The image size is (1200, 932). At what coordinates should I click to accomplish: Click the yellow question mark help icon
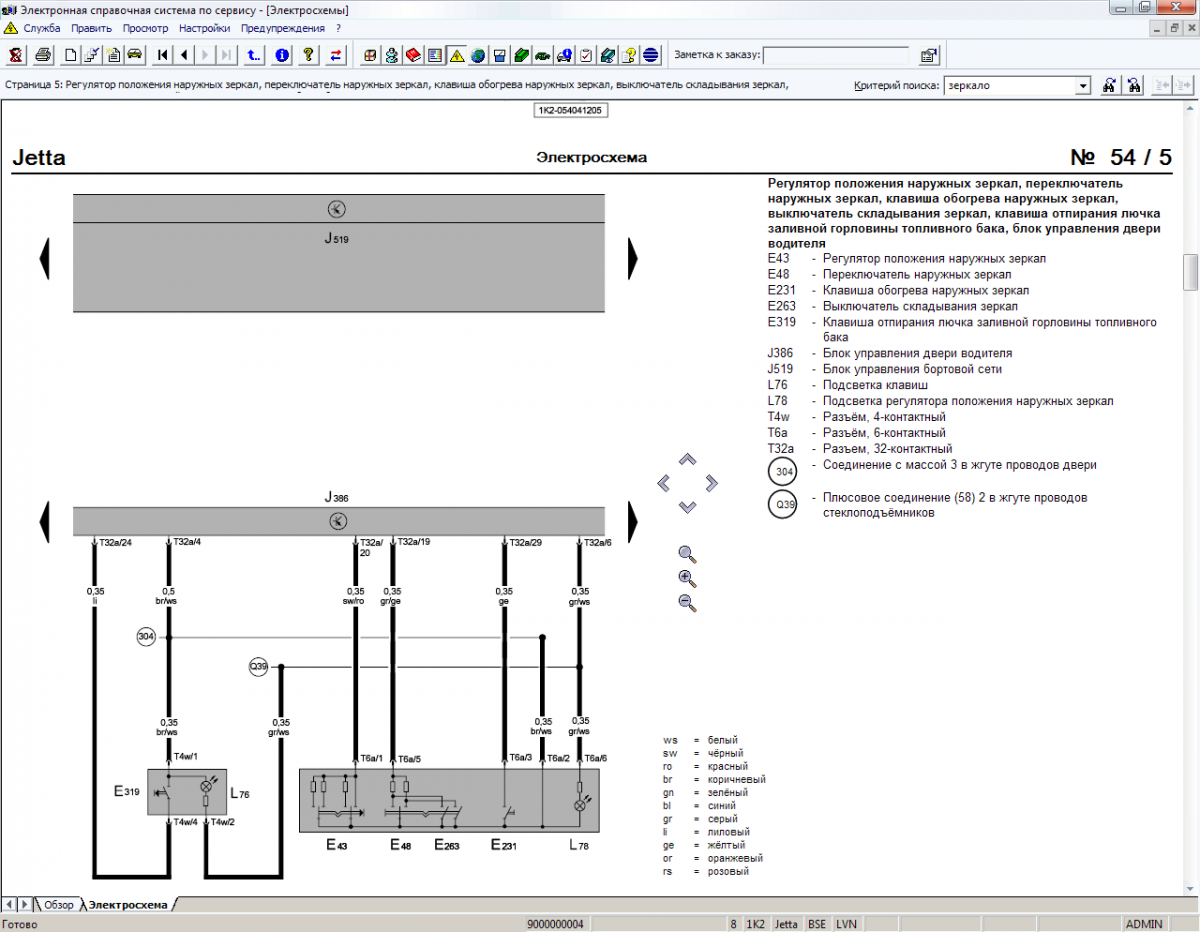309,55
